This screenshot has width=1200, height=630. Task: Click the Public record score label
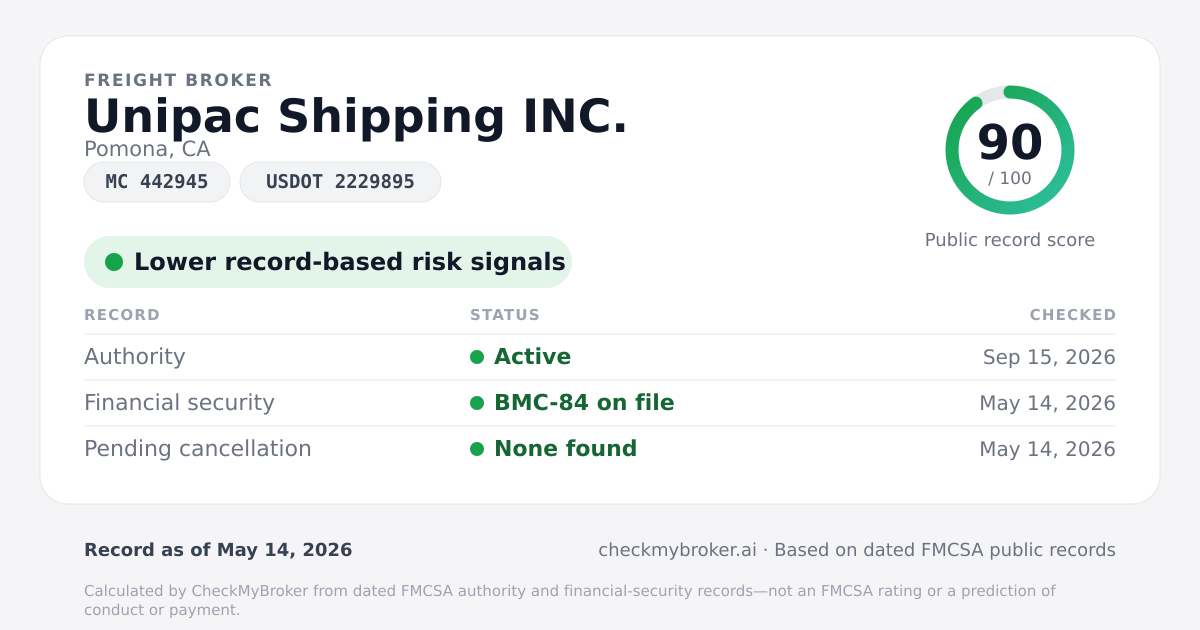pos(1010,240)
